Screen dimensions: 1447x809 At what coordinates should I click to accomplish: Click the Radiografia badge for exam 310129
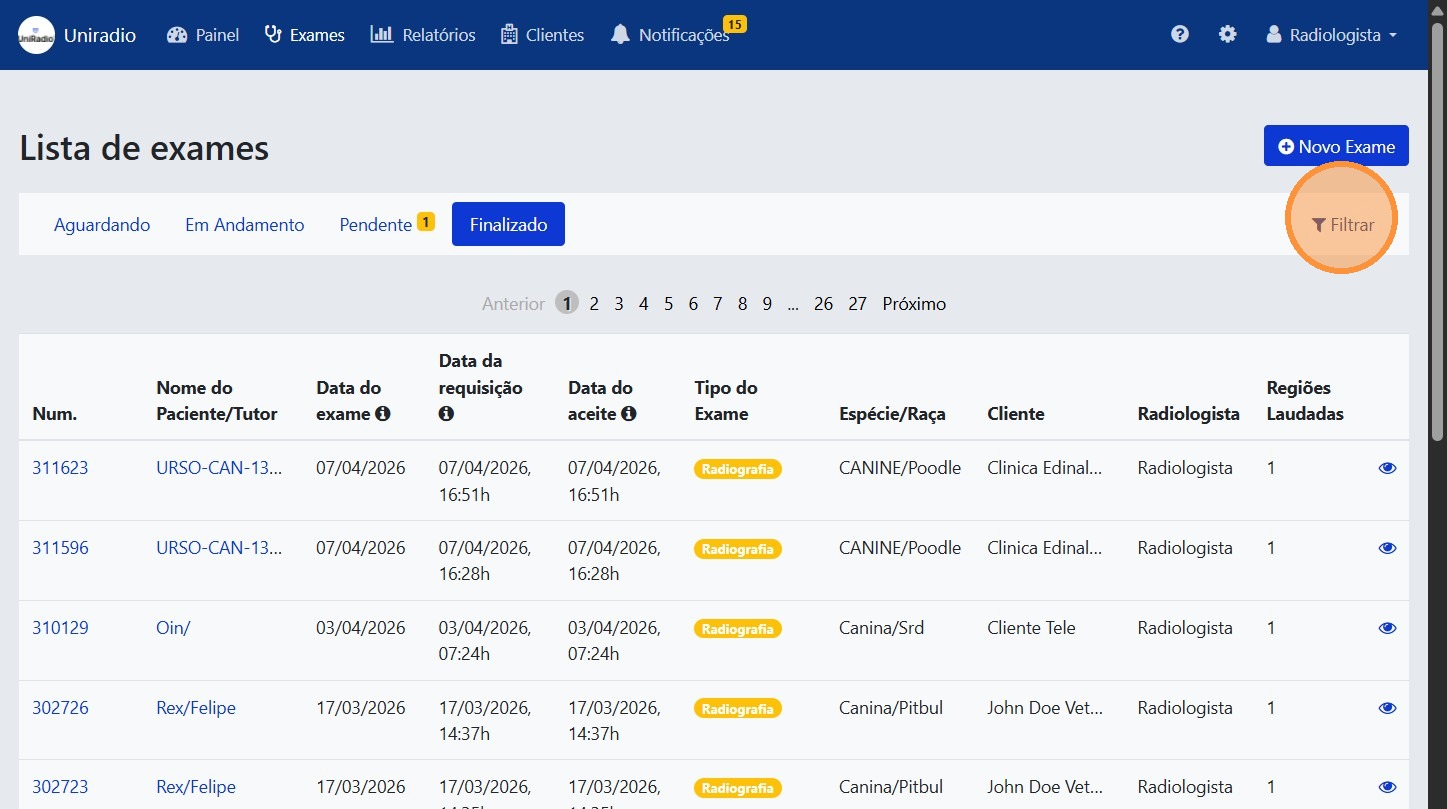(x=737, y=629)
